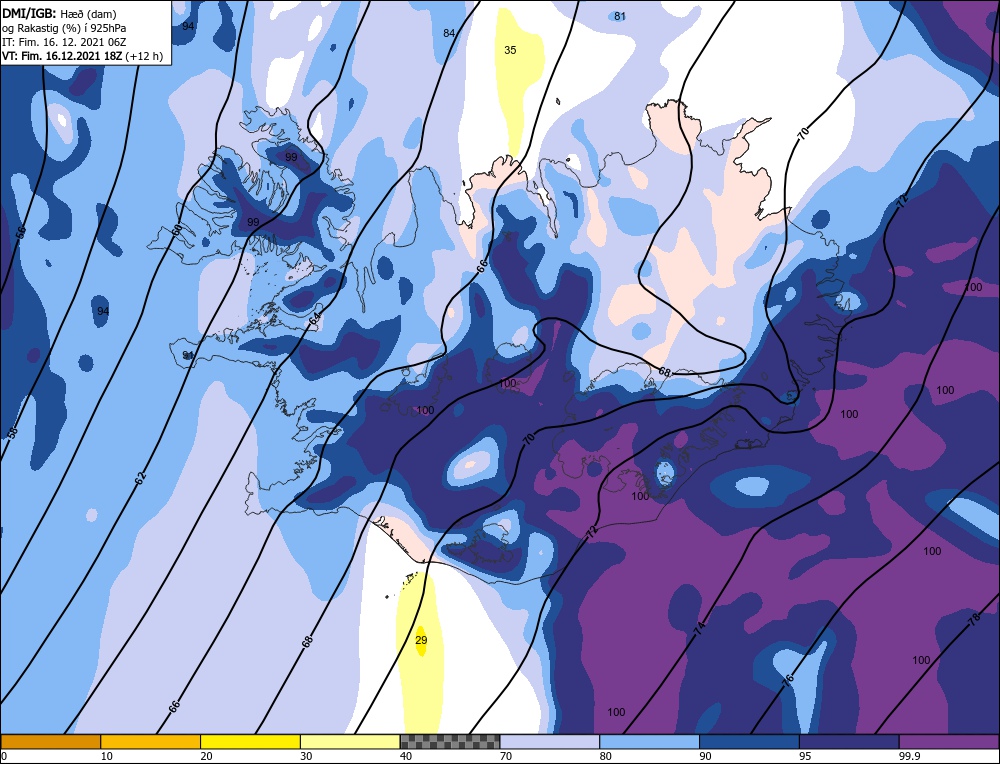Click the '62' contour label

(140, 478)
